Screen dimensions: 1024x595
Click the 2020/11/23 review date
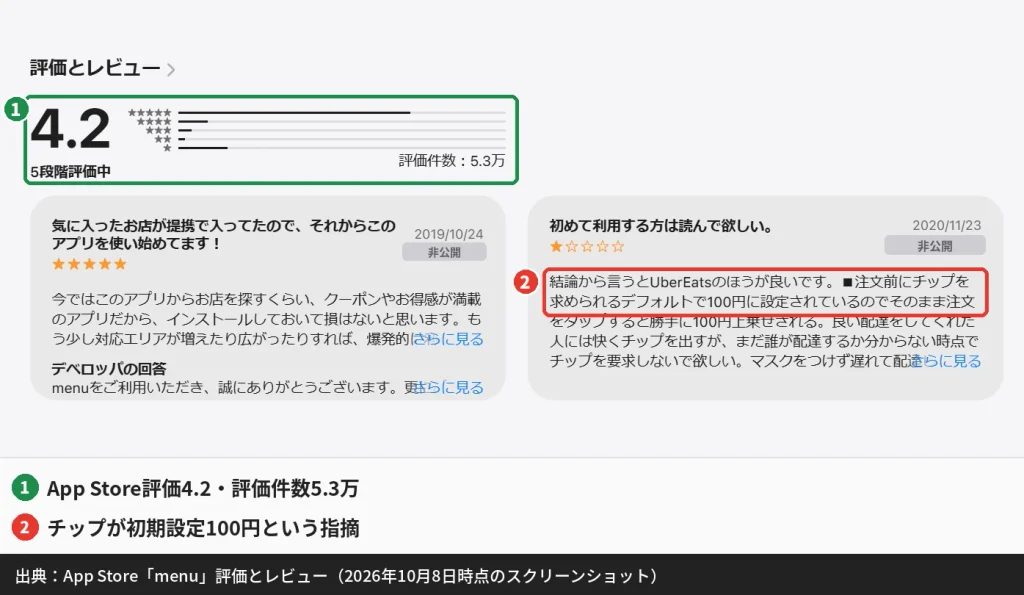(946, 225)
